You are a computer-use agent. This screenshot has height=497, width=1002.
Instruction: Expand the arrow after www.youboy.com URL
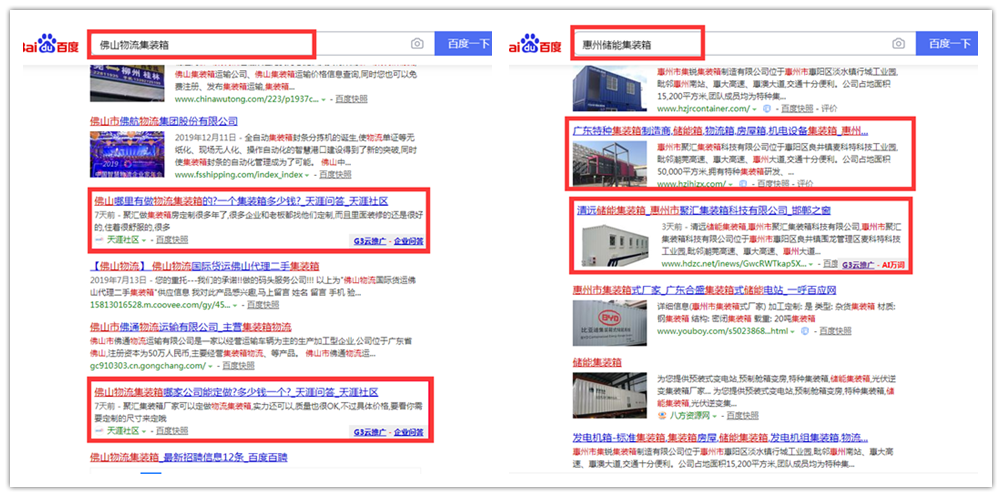pos(793,331)
